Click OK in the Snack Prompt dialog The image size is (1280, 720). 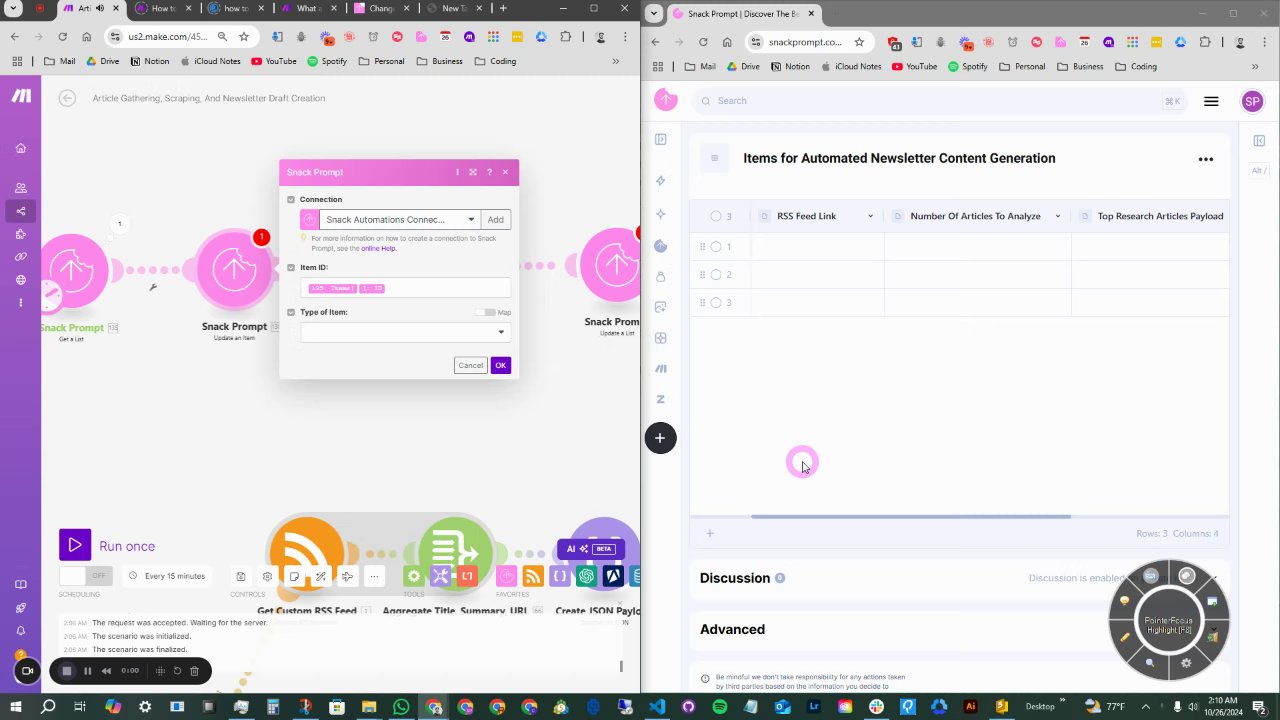coord(501,365)
